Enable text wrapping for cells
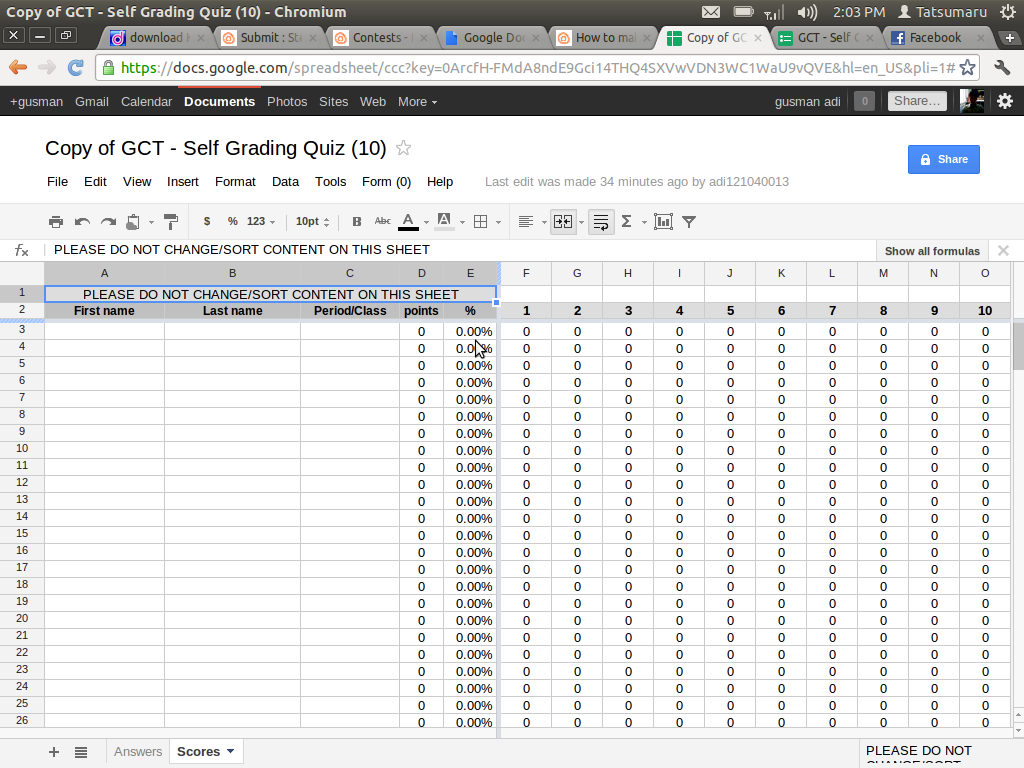Viewport: 1024px width, 768px height. coord(600,221)
